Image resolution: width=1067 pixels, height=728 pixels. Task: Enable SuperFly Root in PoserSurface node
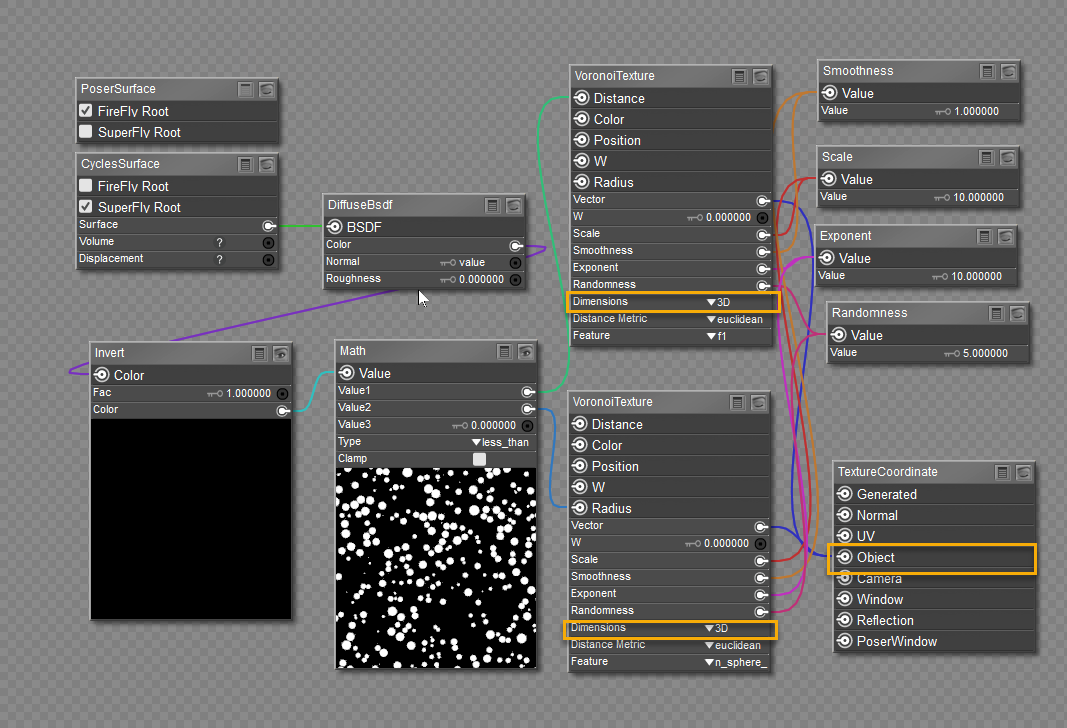[86, 132]
